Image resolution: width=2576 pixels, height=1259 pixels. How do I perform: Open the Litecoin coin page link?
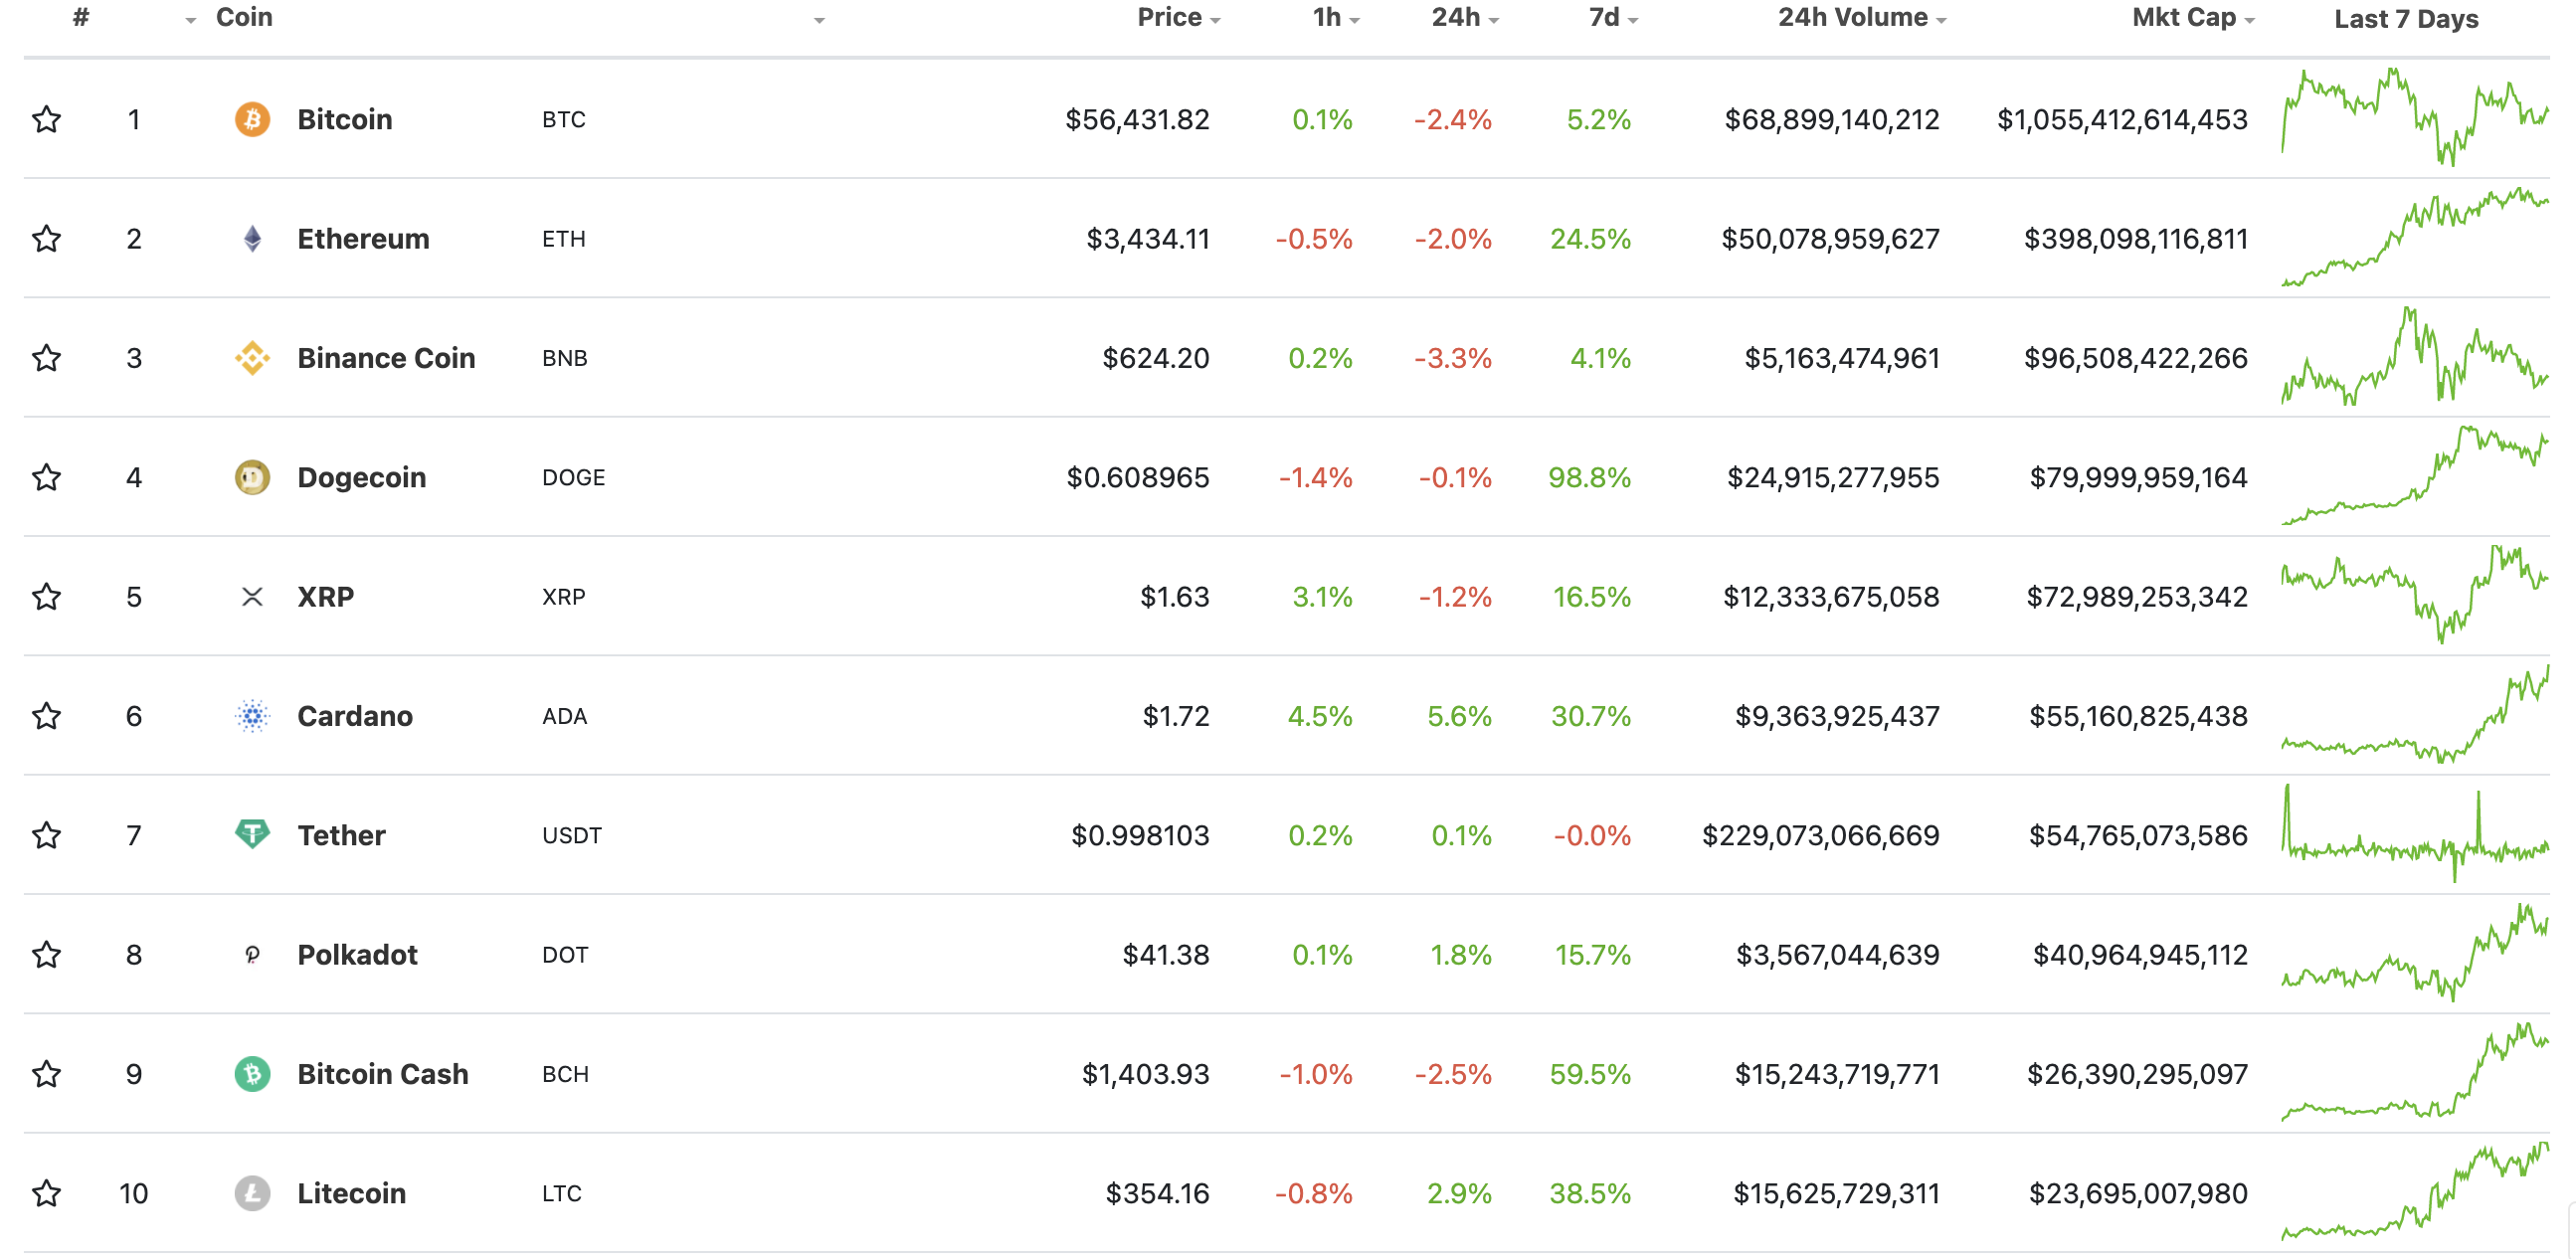click(351, 1192)
